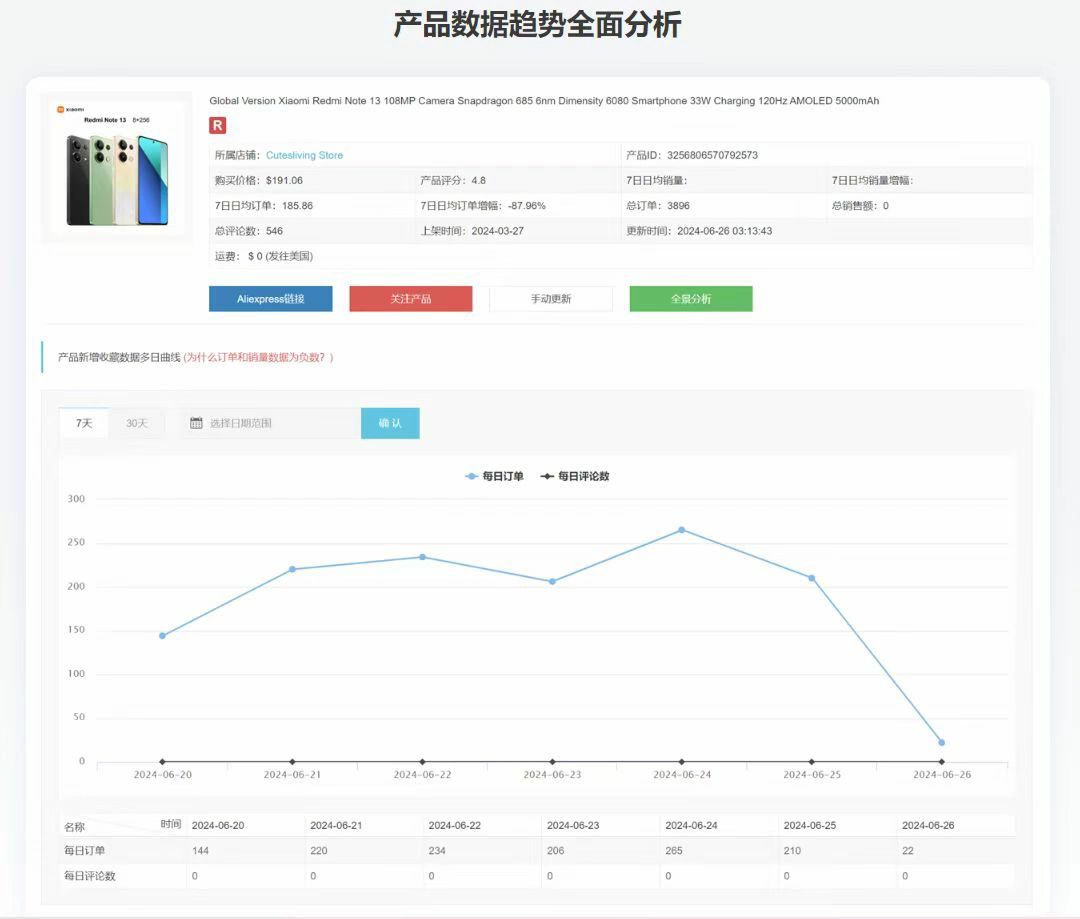
Task: Click the red 关注产品 button
Action: pos(411,299)
